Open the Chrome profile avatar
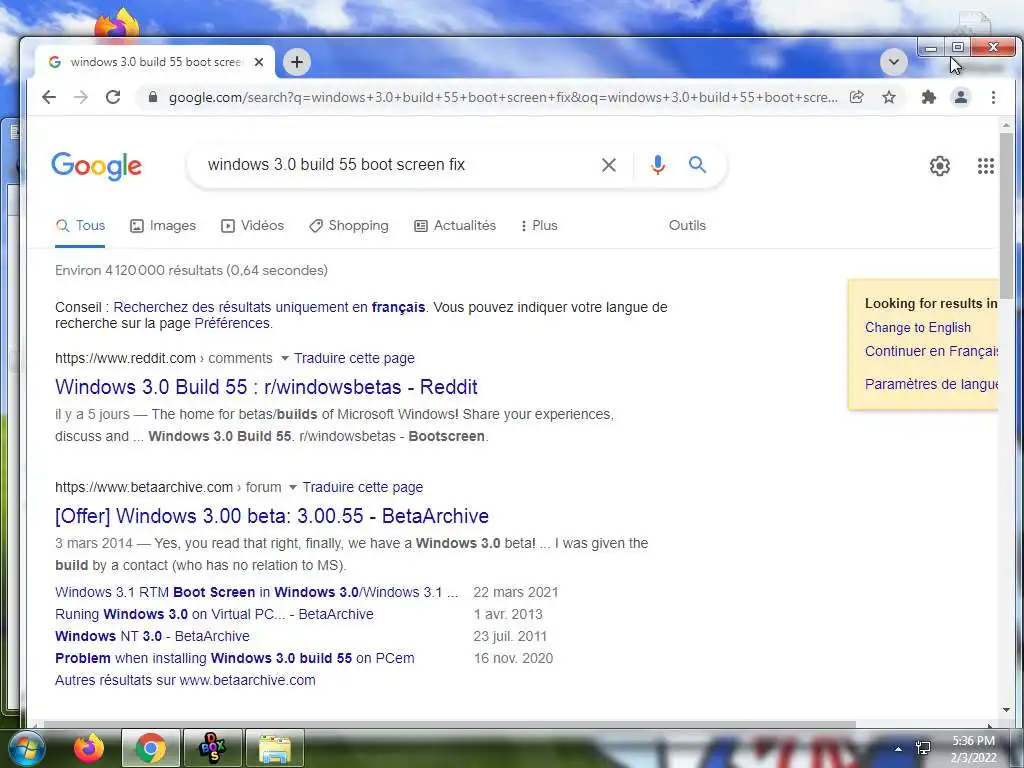This screenshot has height=768, width=1024. 961,97
